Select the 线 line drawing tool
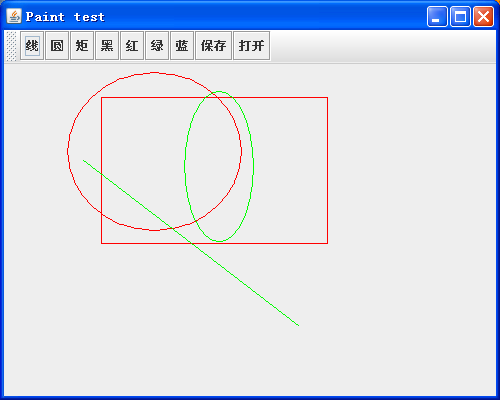 coord(32,46)
